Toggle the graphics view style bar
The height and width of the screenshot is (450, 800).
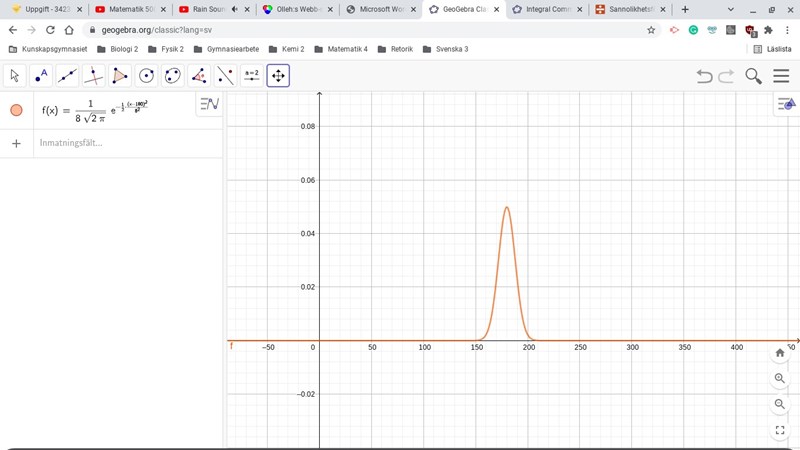point(786,104)
